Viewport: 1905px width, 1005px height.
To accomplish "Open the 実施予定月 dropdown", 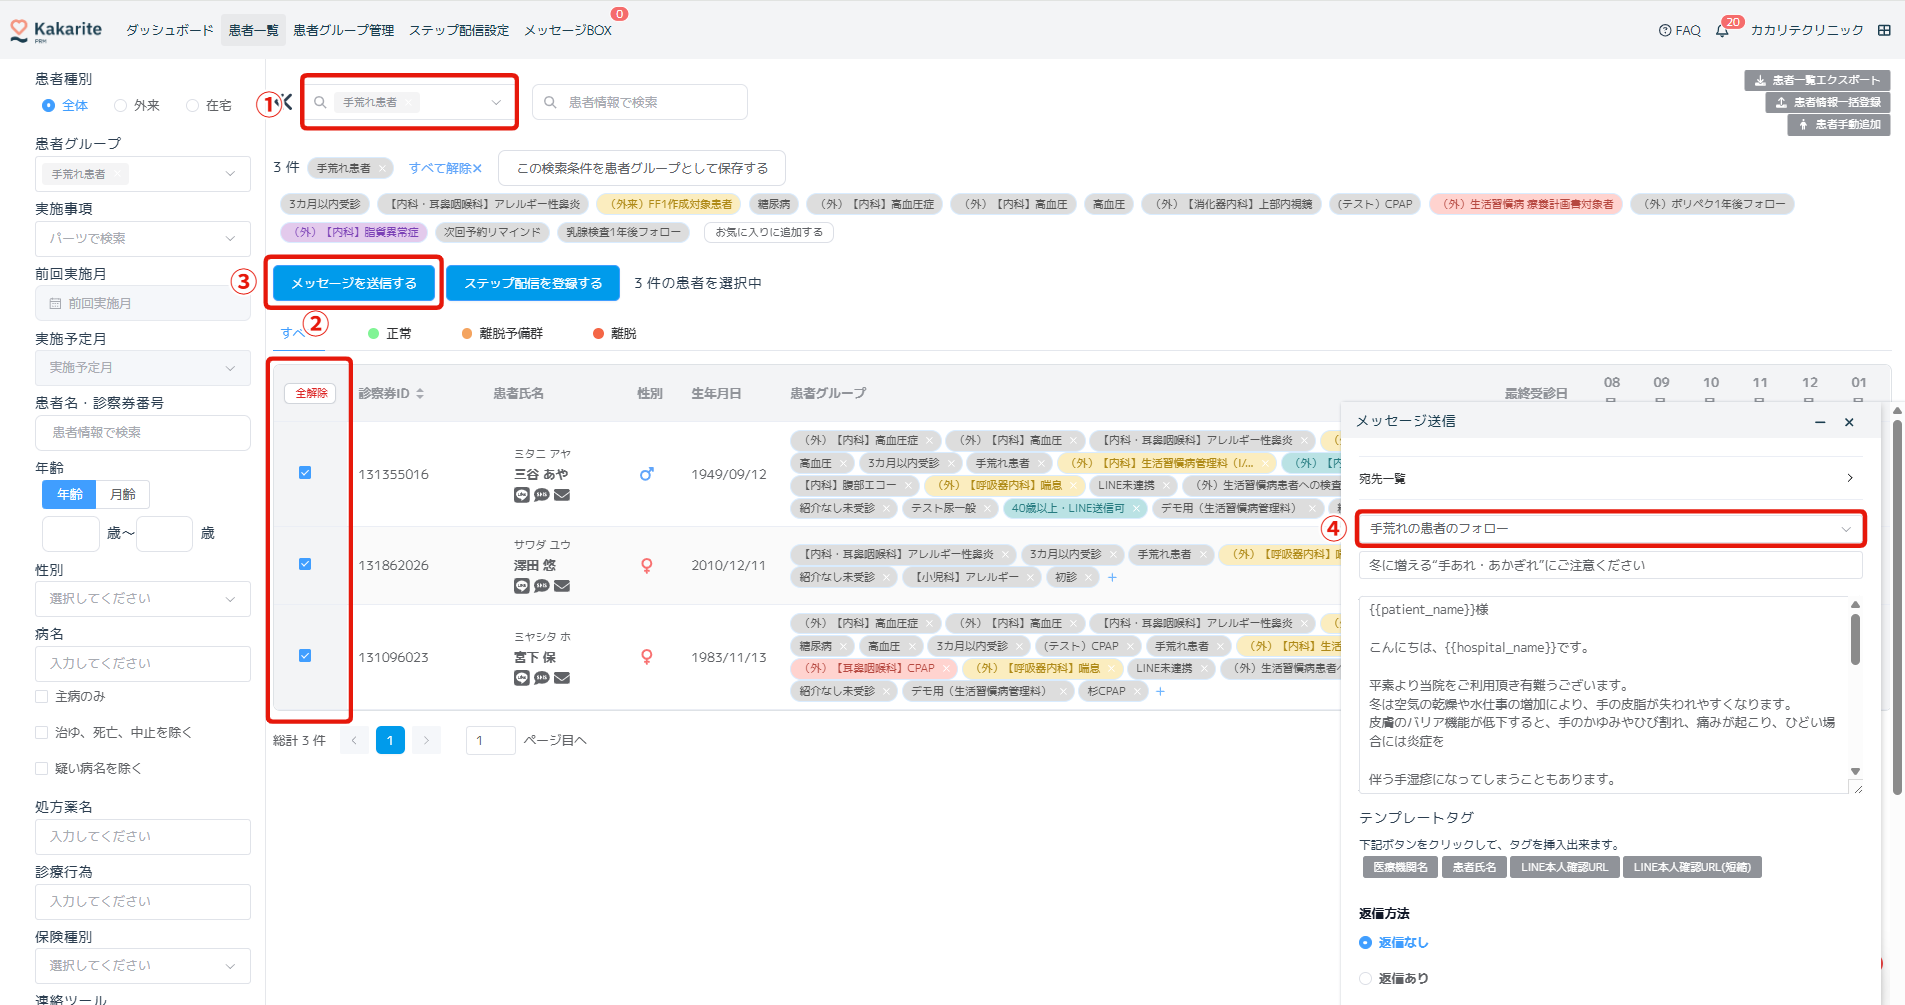I will 142,368.
